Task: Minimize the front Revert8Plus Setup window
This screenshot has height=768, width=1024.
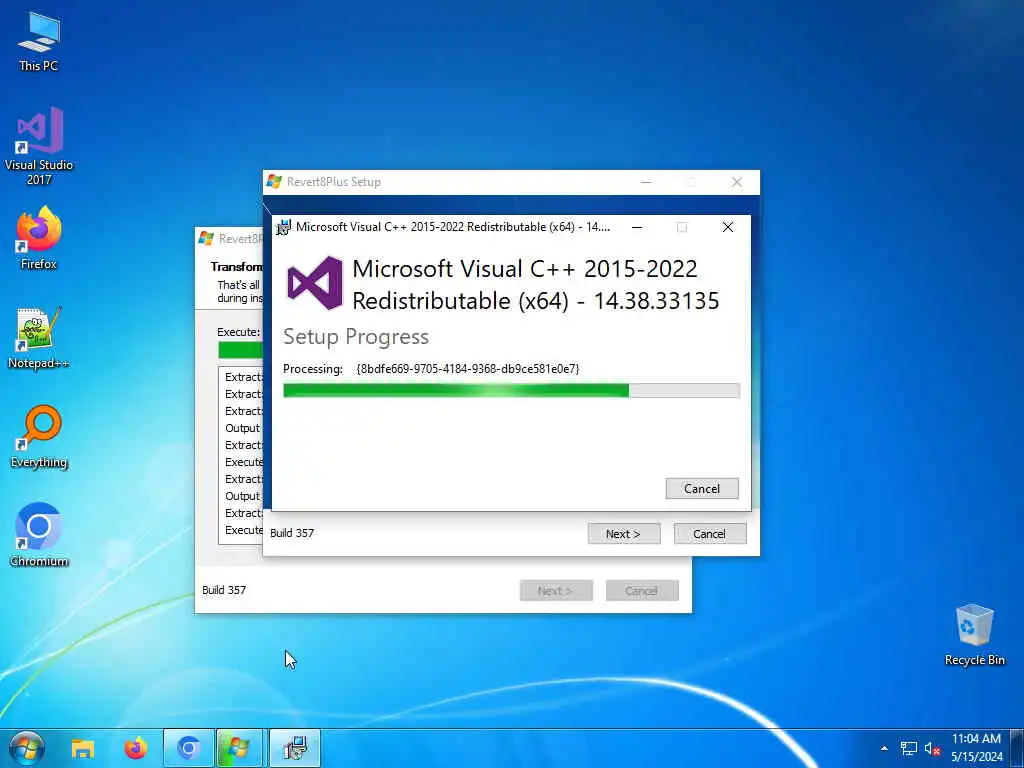Action: click(x=646, y=182)
